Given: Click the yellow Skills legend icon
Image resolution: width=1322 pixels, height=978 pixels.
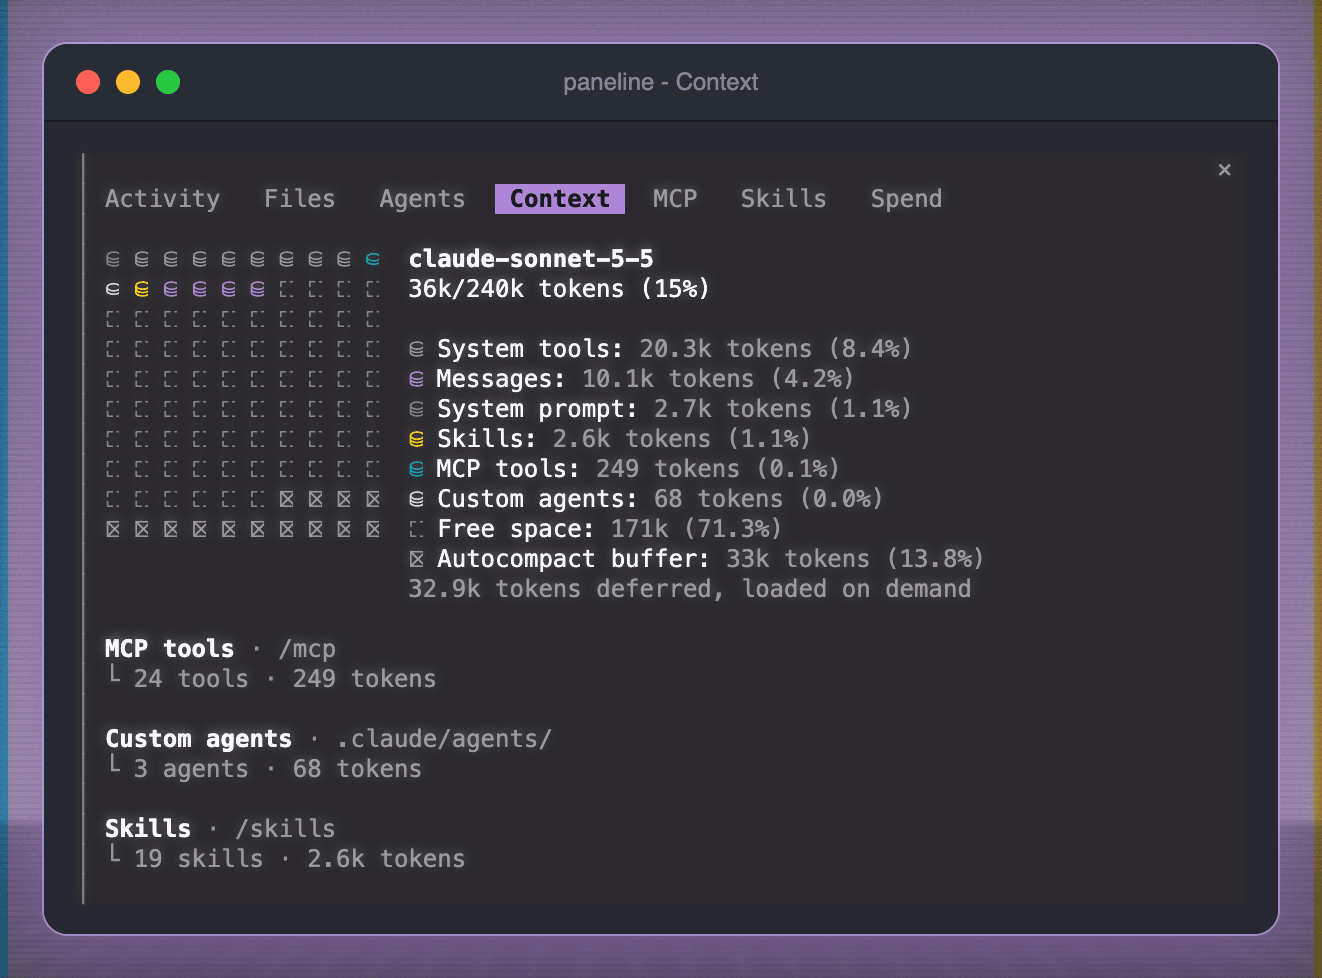Looking at the screenshot, I should point(417,439).
